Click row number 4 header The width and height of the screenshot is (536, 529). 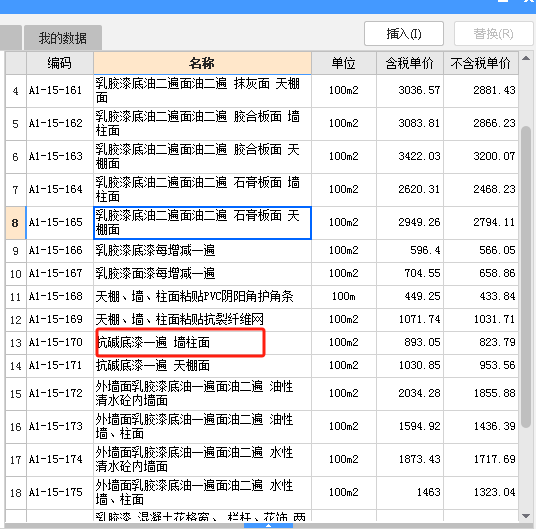[x=16, y=91]
